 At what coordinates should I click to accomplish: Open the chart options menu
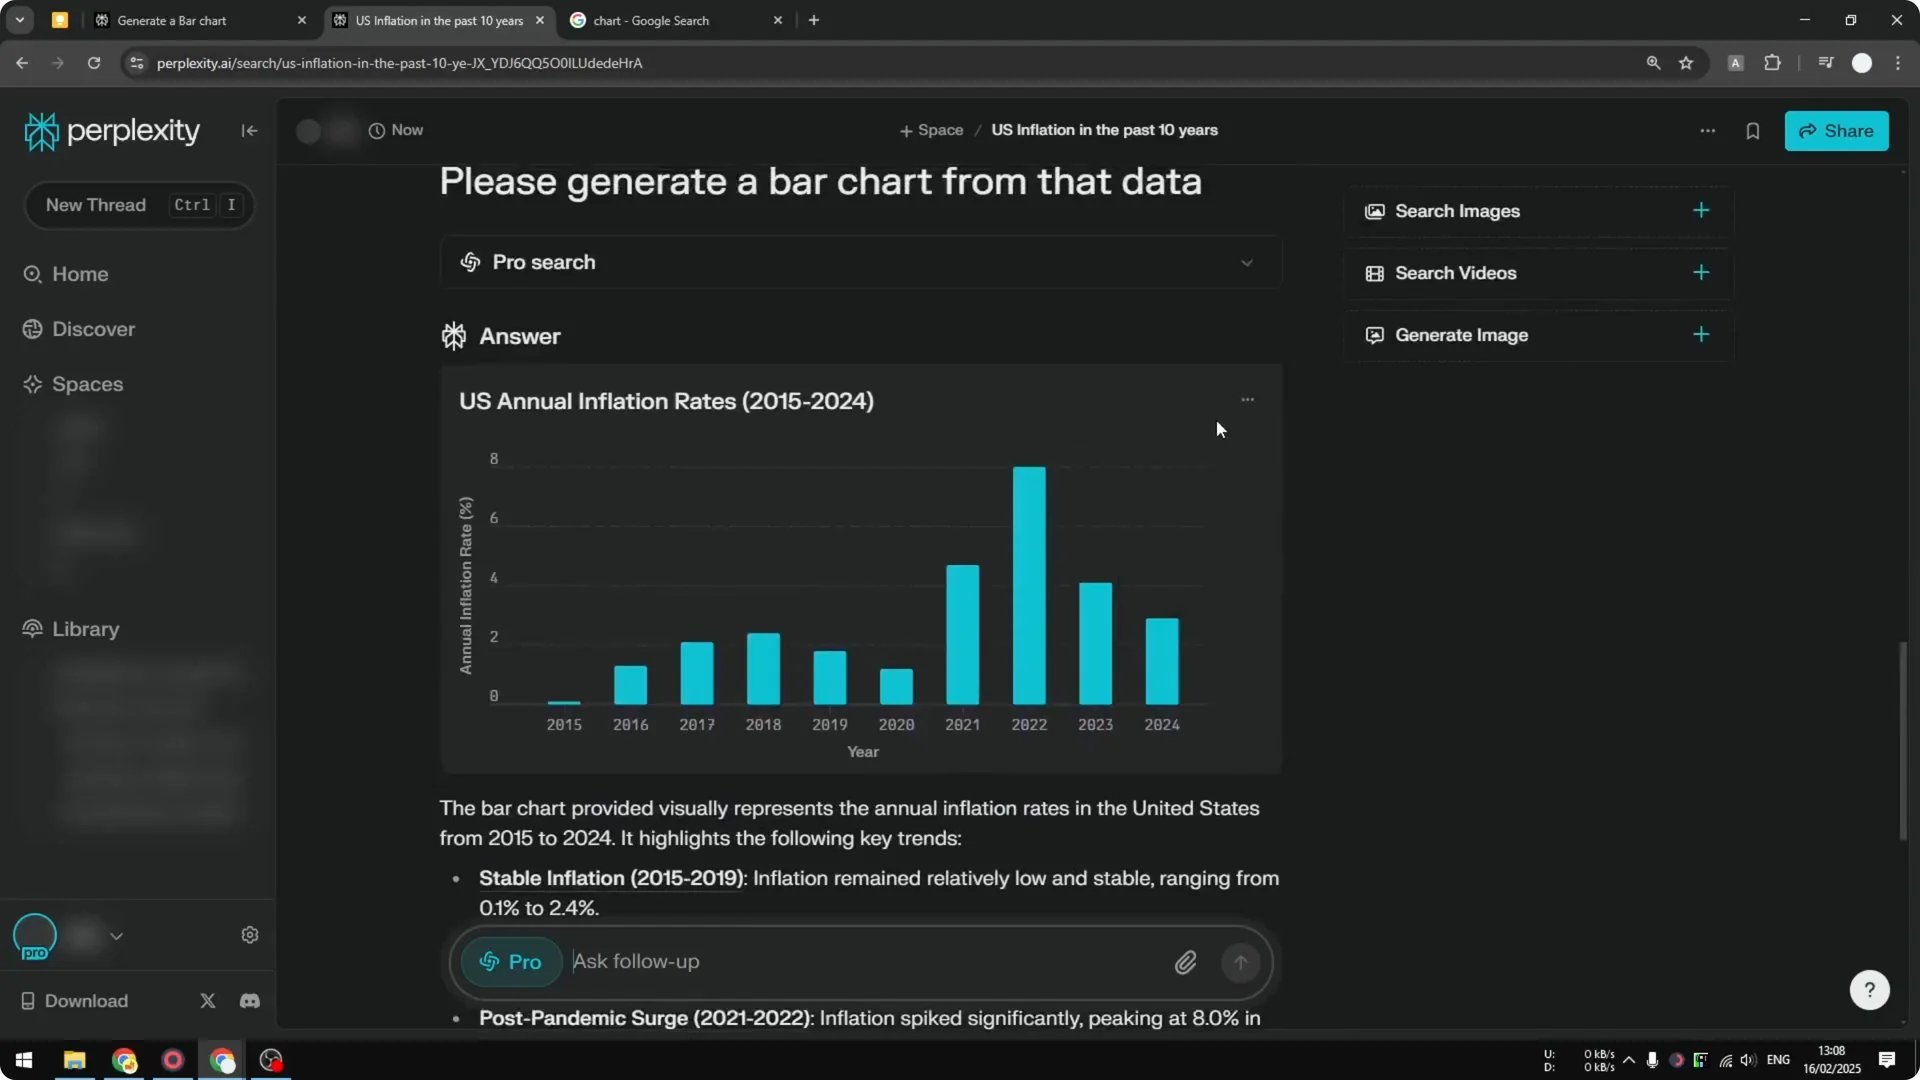click(1247, 399)
